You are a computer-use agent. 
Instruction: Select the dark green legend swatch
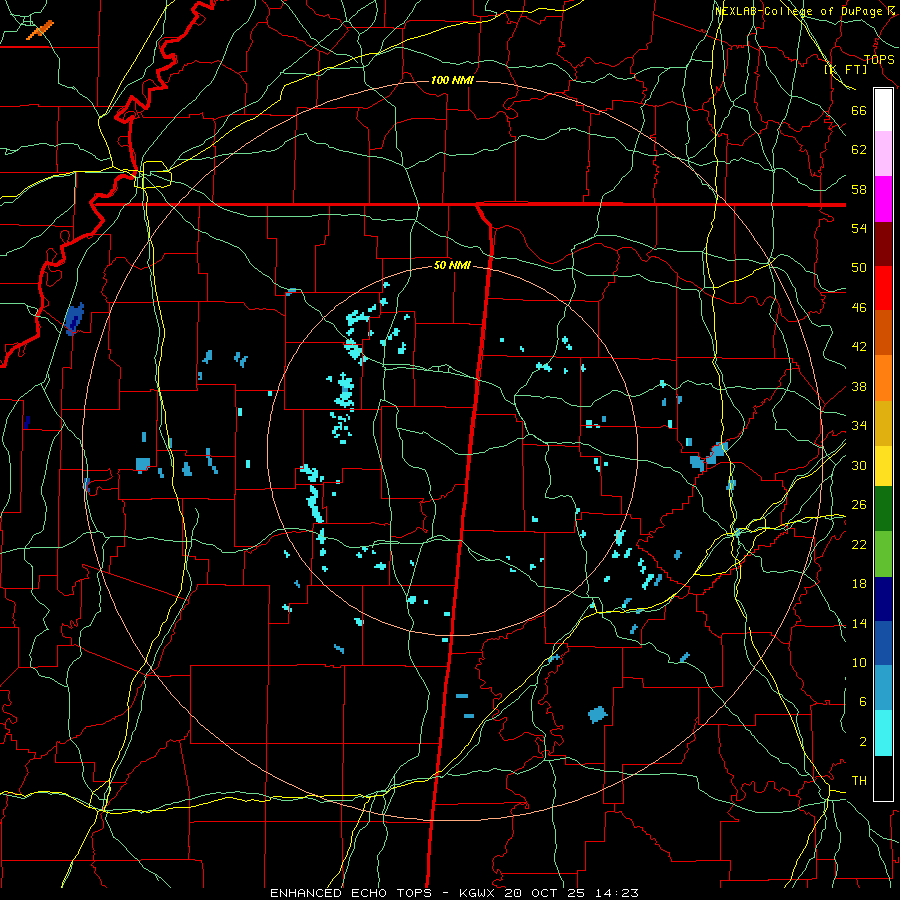click(x=883, y=509)
